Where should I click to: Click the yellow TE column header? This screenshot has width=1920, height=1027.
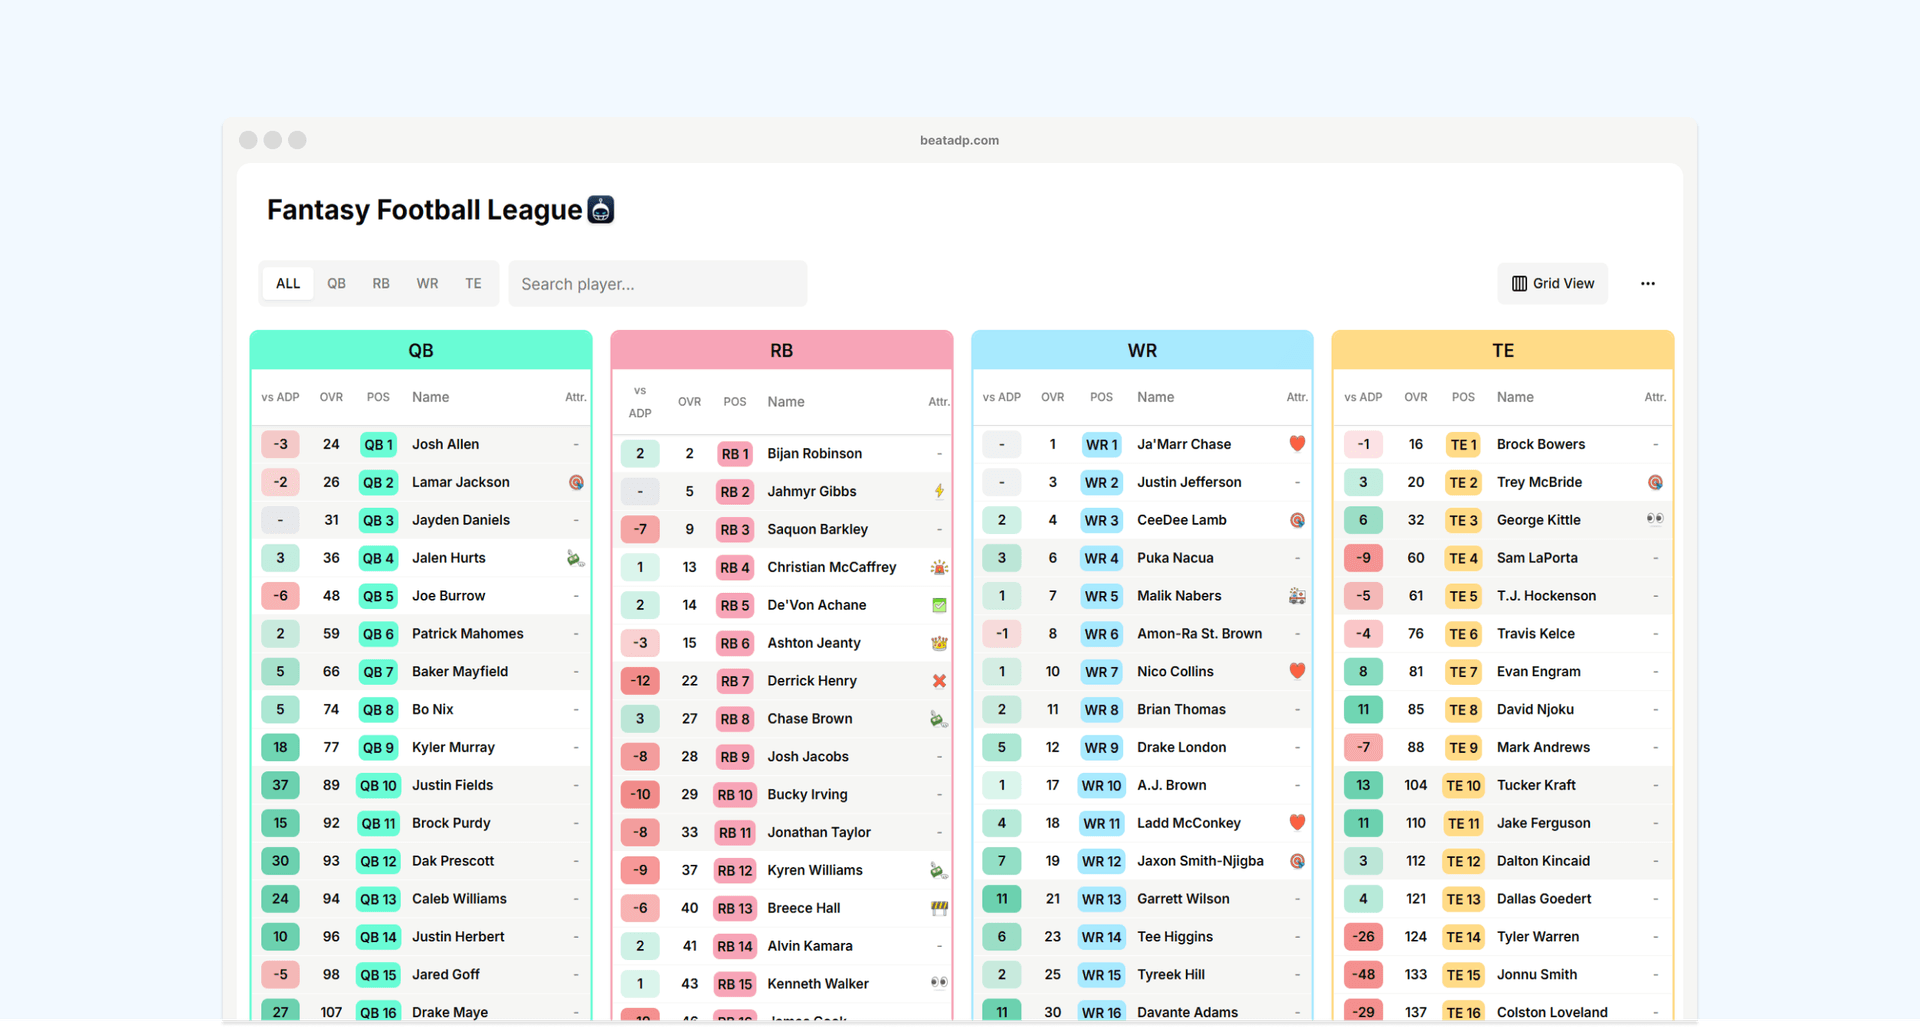[1503, 350]
